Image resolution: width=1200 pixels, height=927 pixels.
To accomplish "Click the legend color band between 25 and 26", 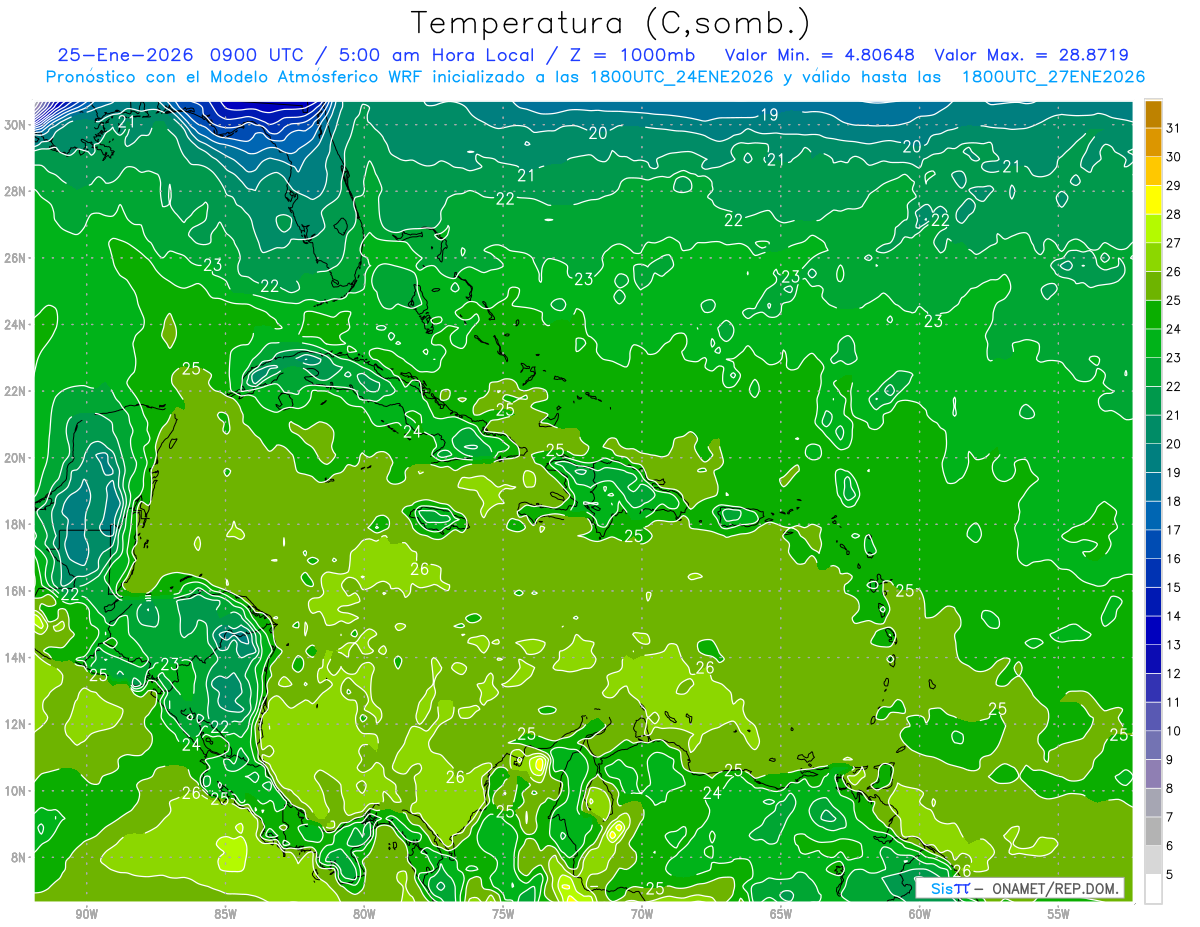I will pyautogui.click(x=1153, y=285).
